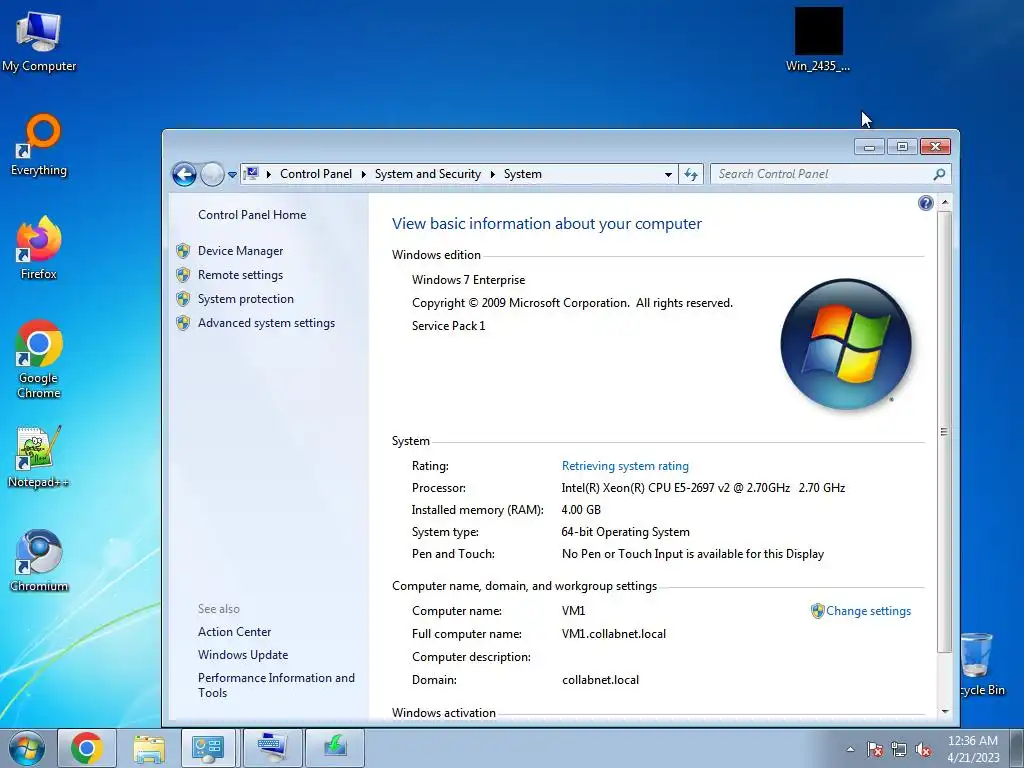The height and width of the screenshot is (768, 1024).
Task: Go to Control Panel breadcrumb
Action: click(316, 174)
